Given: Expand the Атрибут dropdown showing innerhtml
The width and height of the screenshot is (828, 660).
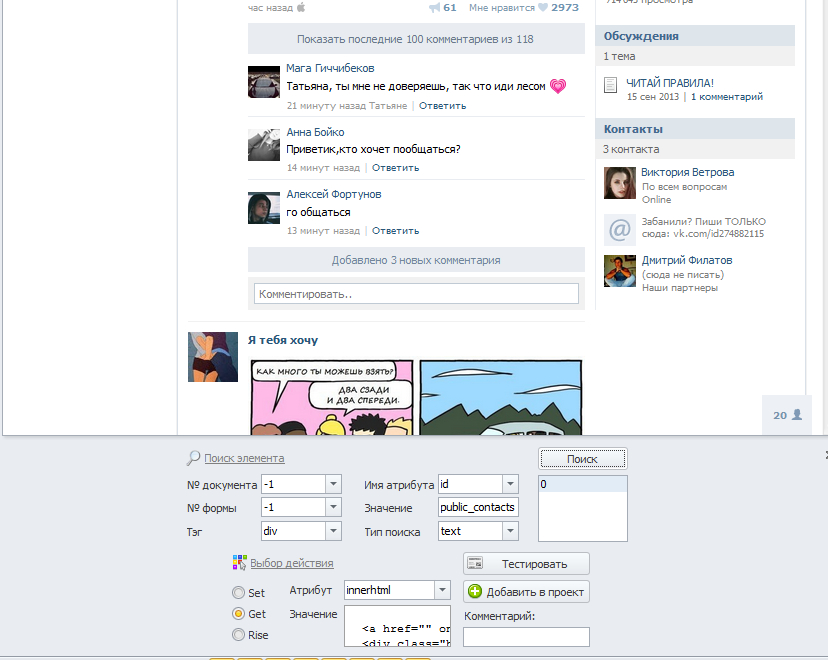Looking at the screenshot, I should coord(443,590).
